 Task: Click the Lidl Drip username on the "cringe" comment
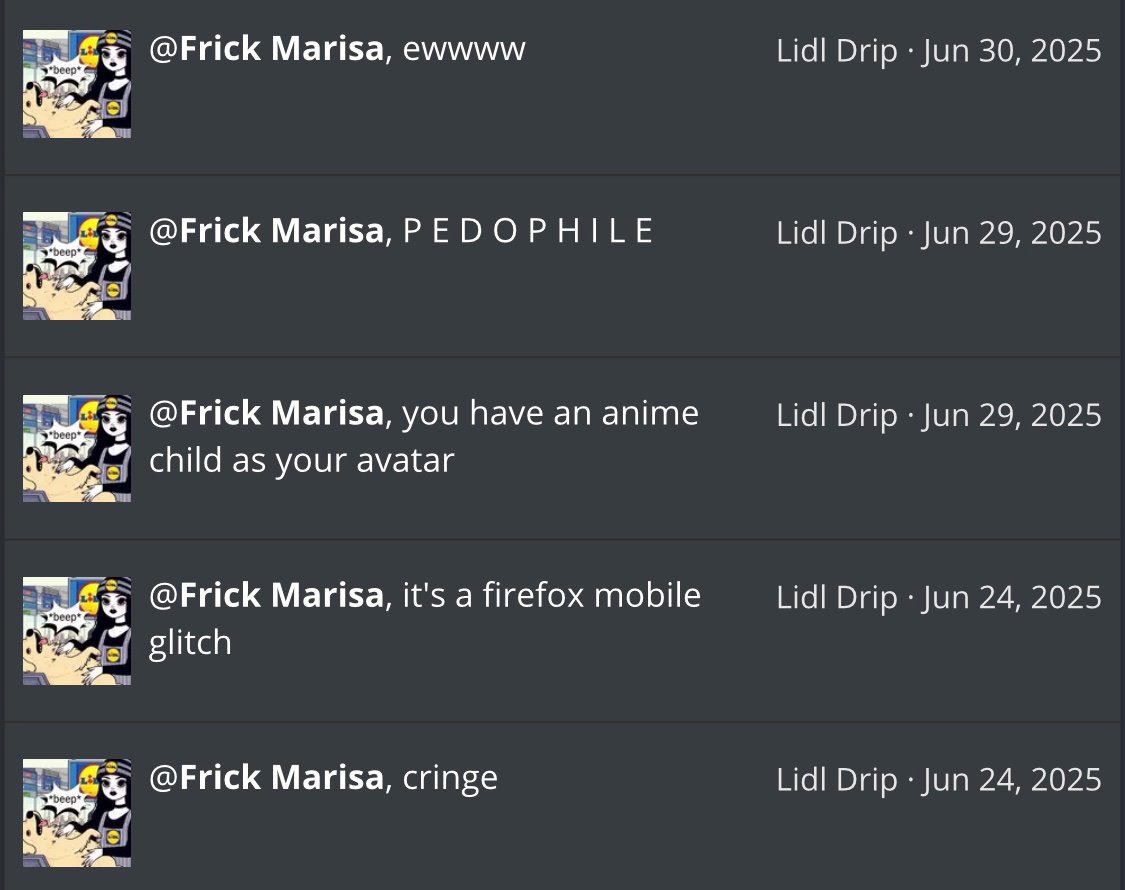click(x=836, y=779)
